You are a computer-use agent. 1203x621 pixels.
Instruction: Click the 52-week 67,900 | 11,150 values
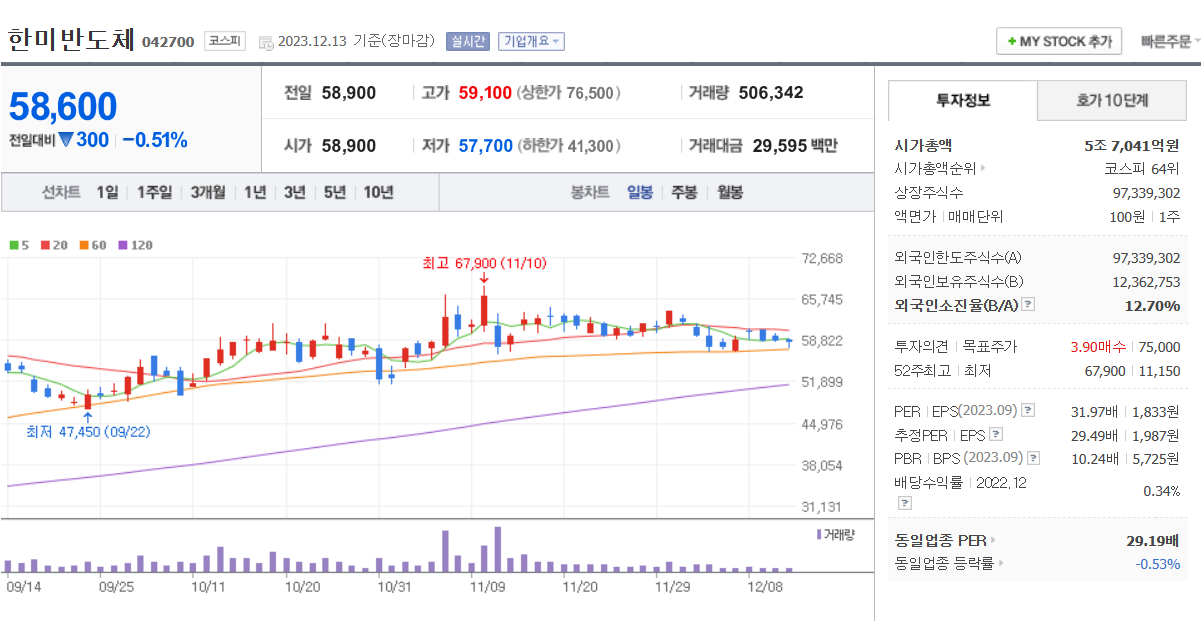[1132, 371]
